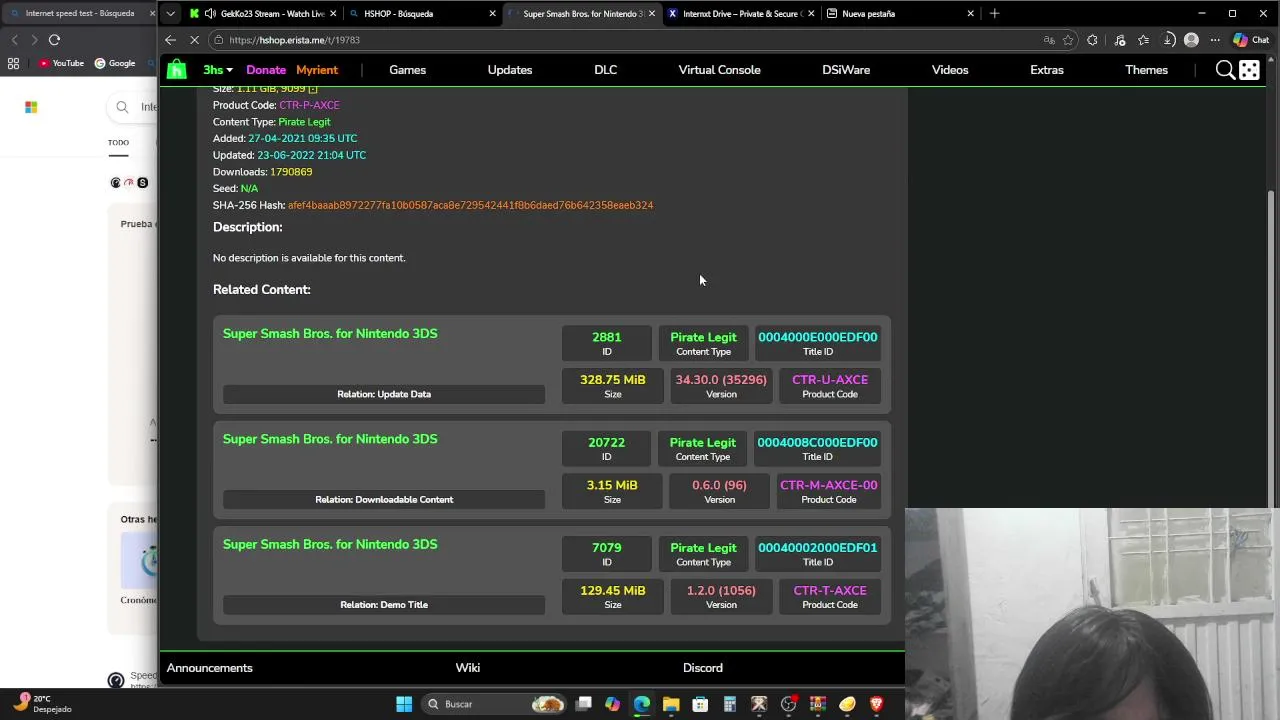Open the Virtual Console category
Image resolution: width=1280 pixels, height=720 pixels.
click(x=719, y=70)
